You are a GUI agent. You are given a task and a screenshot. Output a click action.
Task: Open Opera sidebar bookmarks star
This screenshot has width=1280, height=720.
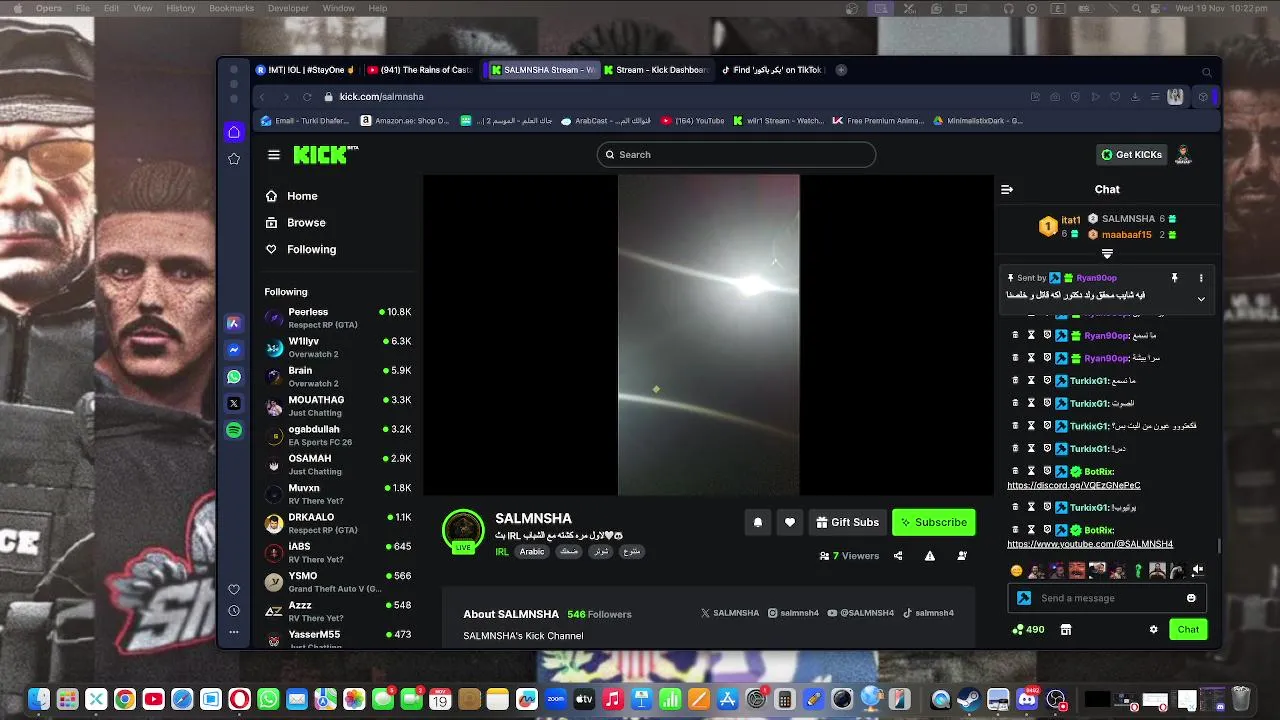pyautogui.click(x=234, y=159)
